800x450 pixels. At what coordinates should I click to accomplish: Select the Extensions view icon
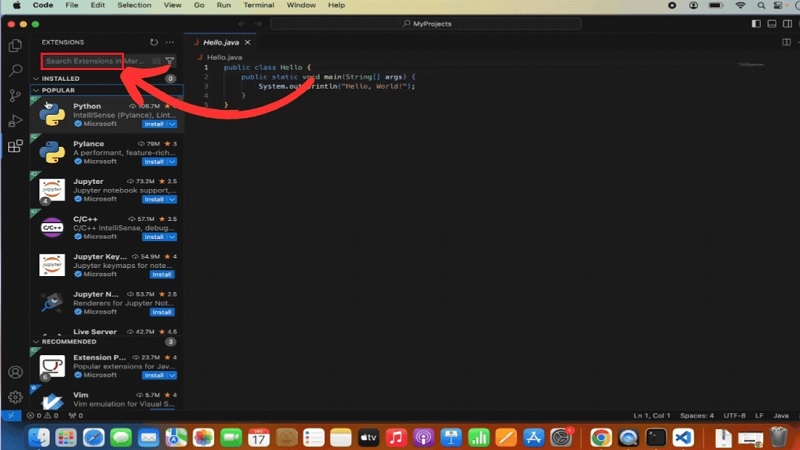pyautogui.click(x=15, y=146)
